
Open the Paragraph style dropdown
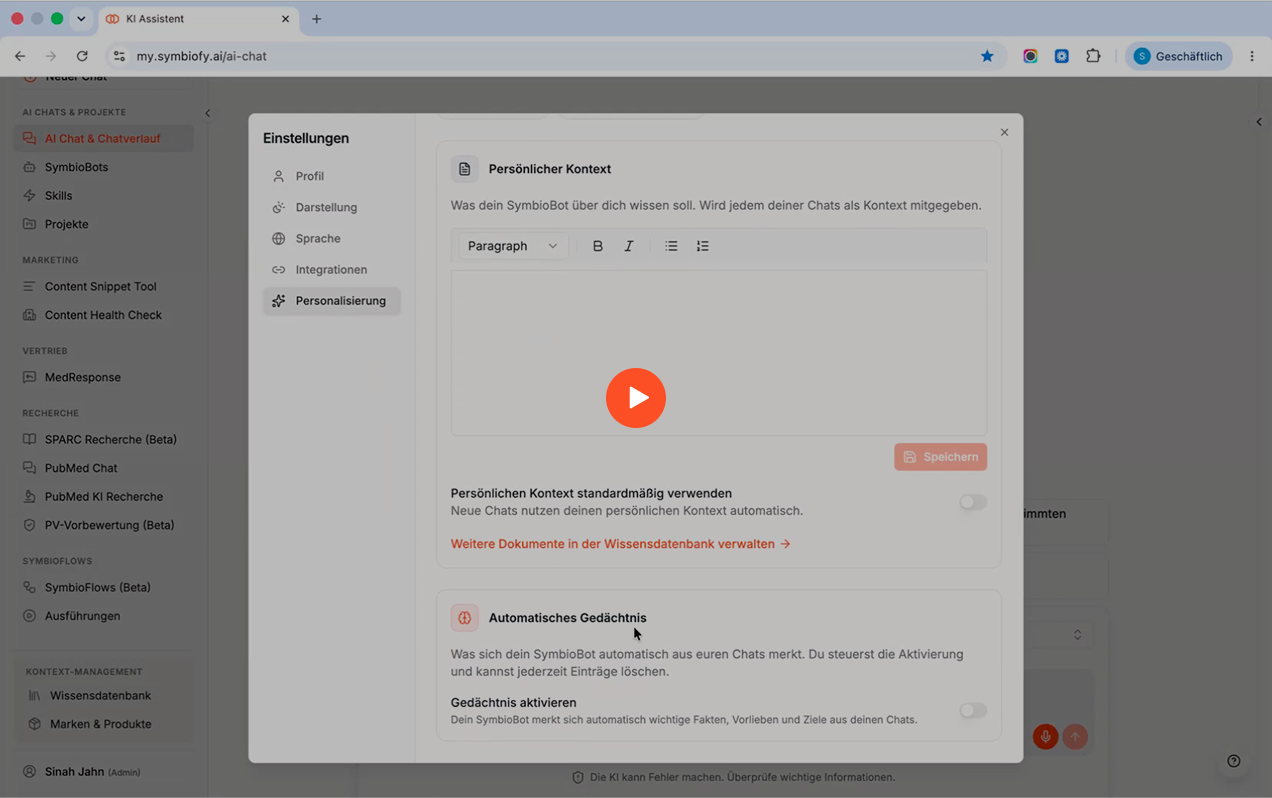pyautogui.click(x=513, y=246)
